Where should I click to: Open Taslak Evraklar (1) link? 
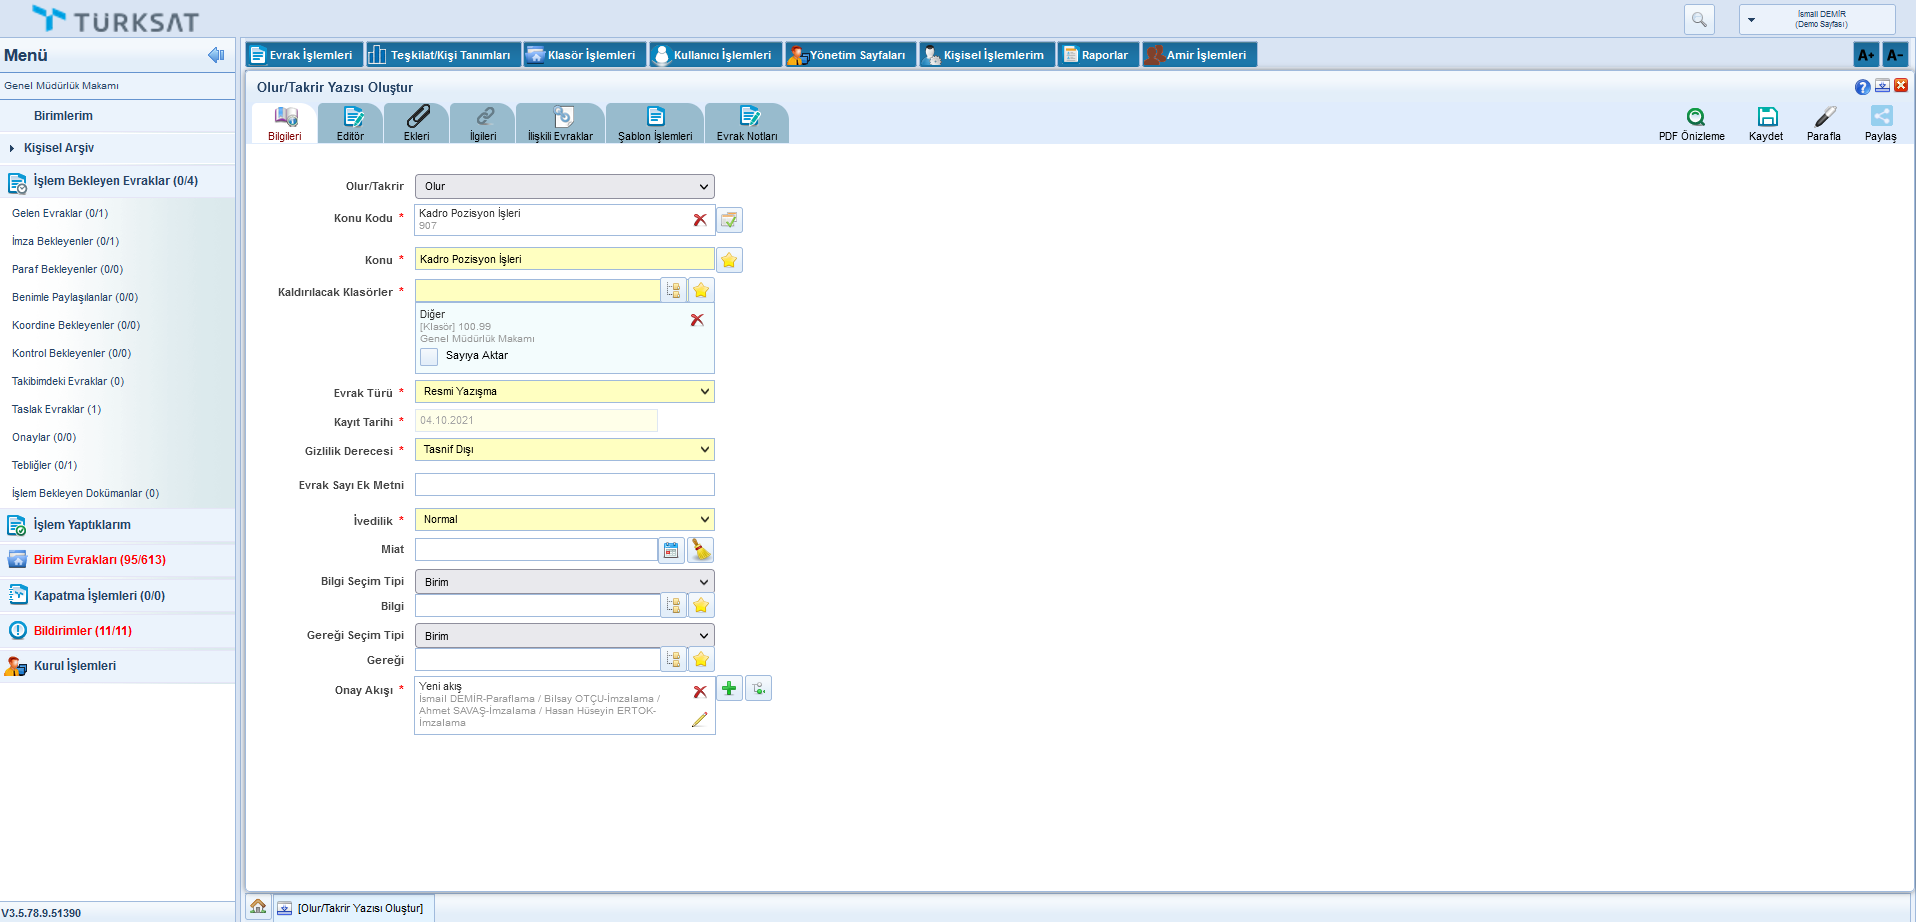point(56,409)
